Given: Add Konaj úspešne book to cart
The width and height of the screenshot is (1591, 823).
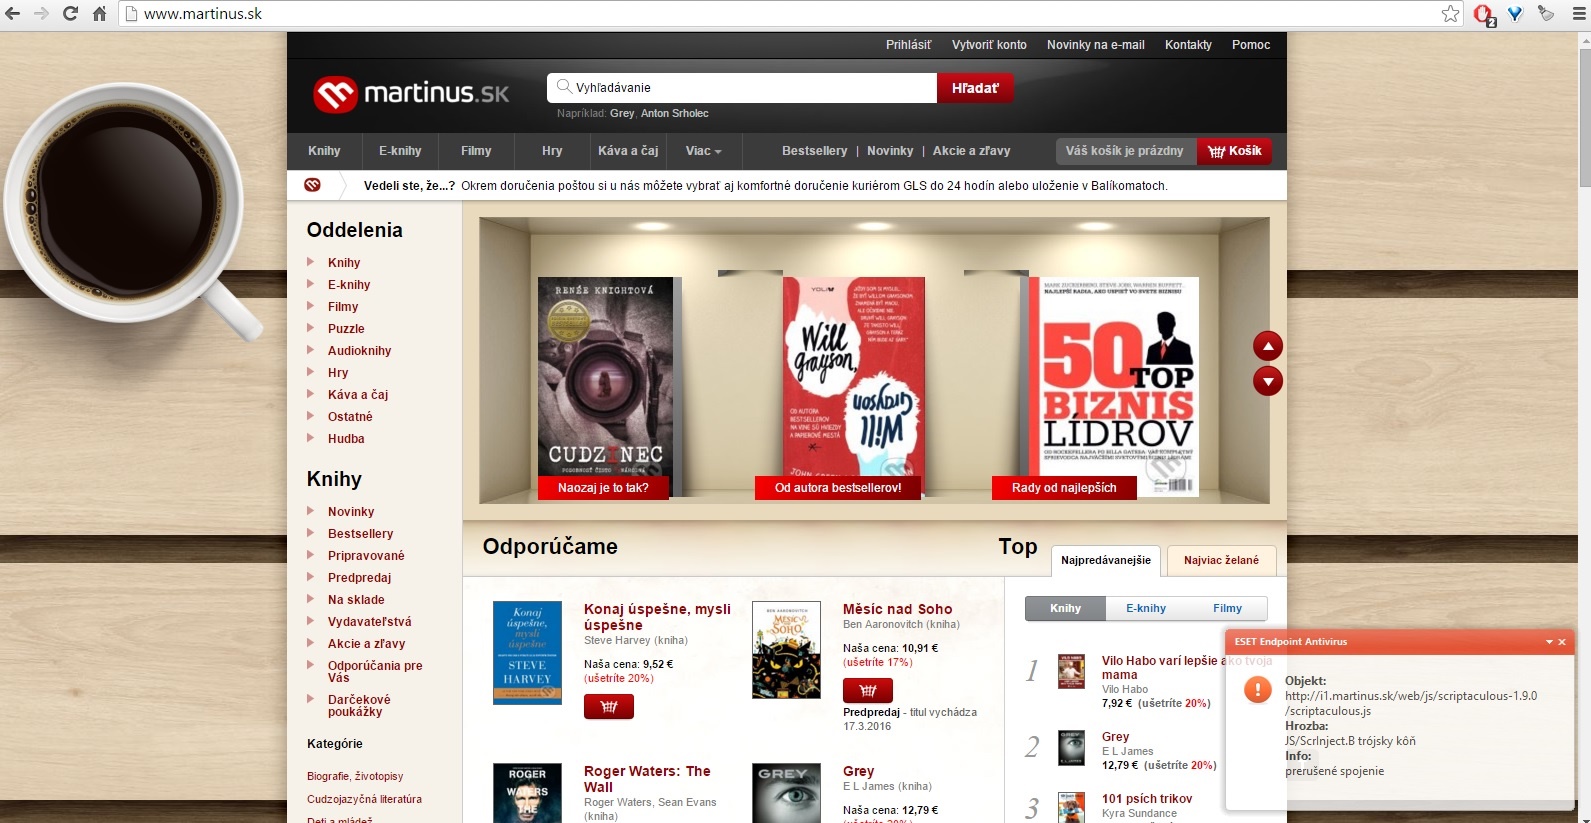Looking at the screenshot, I should pos(609,706).
